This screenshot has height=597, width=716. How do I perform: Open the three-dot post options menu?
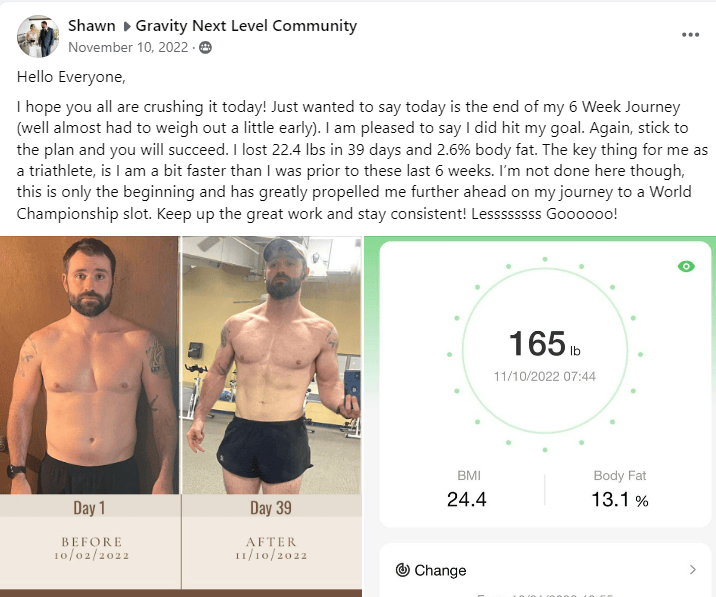pos(690,34)
